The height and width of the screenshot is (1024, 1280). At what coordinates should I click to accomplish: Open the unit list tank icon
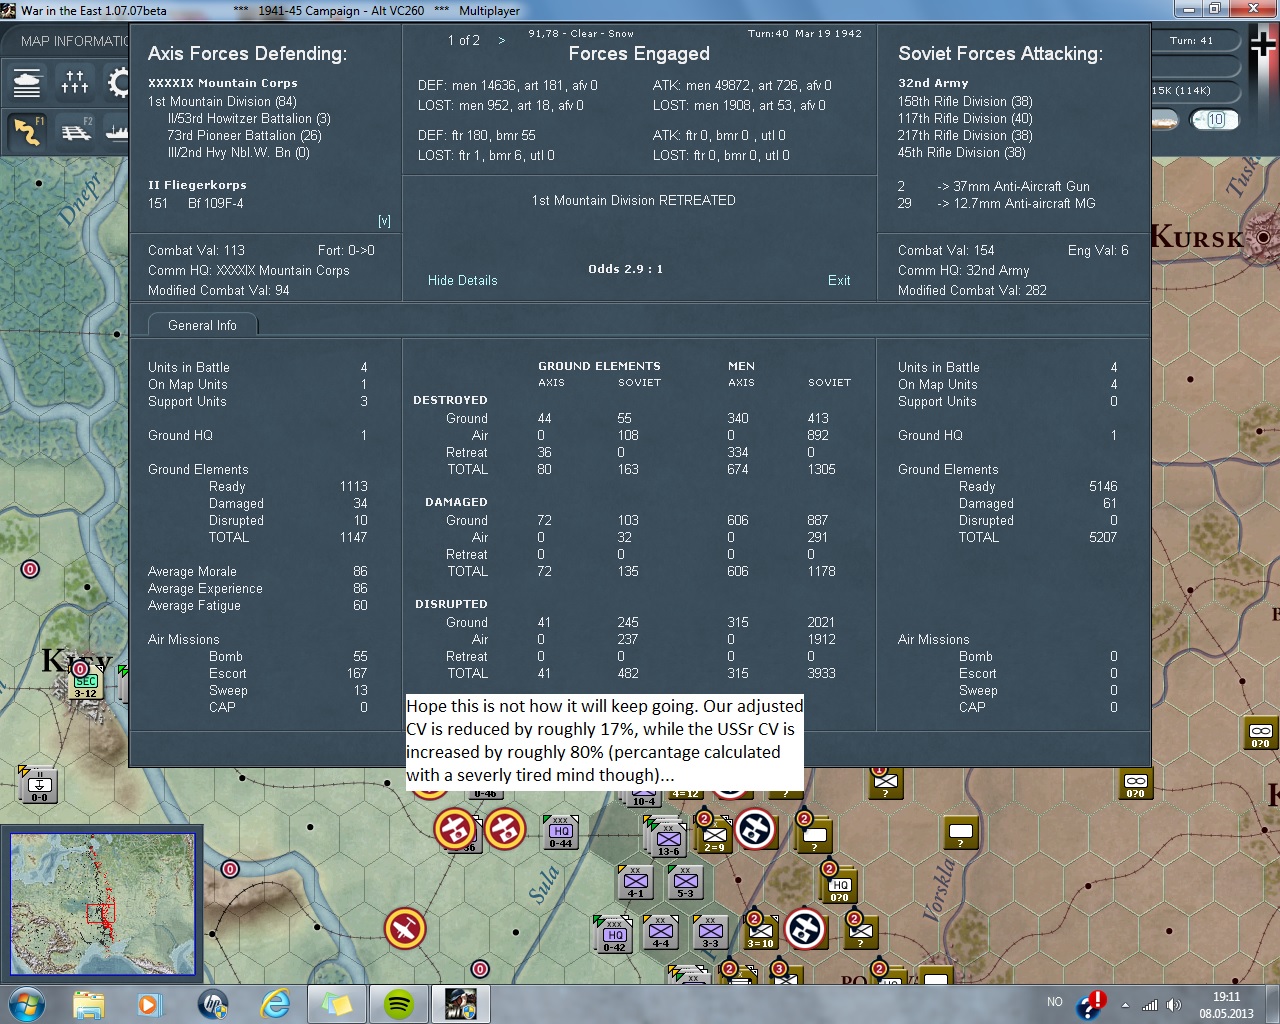tap(27, 82)
